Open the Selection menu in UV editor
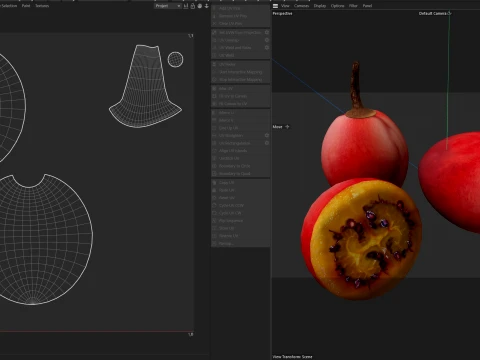The height and width of the screenshot is (360, 480). [x=9, y=6]
